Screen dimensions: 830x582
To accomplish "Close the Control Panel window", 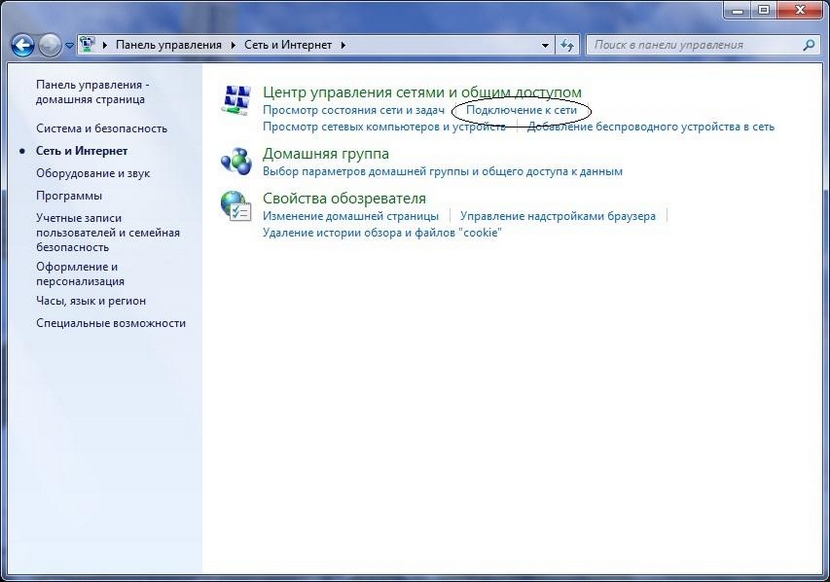I will click(x=800, y=11).
